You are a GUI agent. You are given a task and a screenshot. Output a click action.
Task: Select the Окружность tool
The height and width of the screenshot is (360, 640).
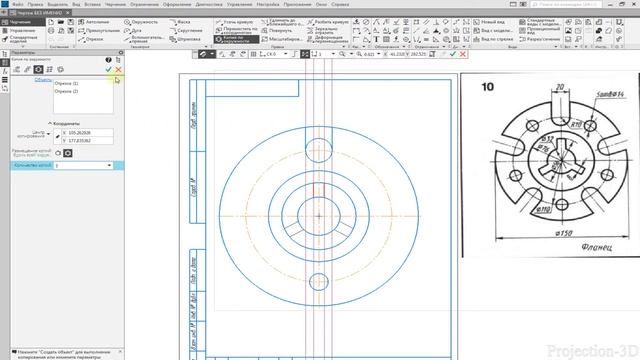[x=141, y=22]
